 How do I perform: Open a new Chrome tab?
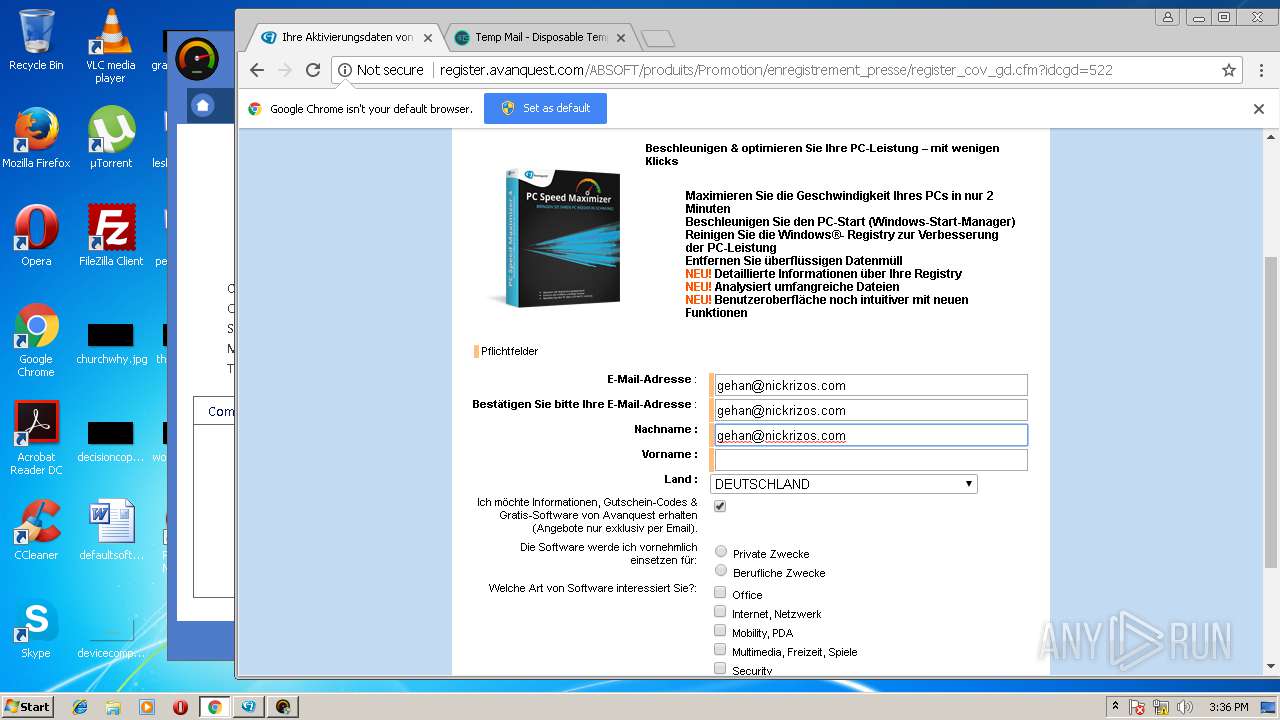pos(657,38)
